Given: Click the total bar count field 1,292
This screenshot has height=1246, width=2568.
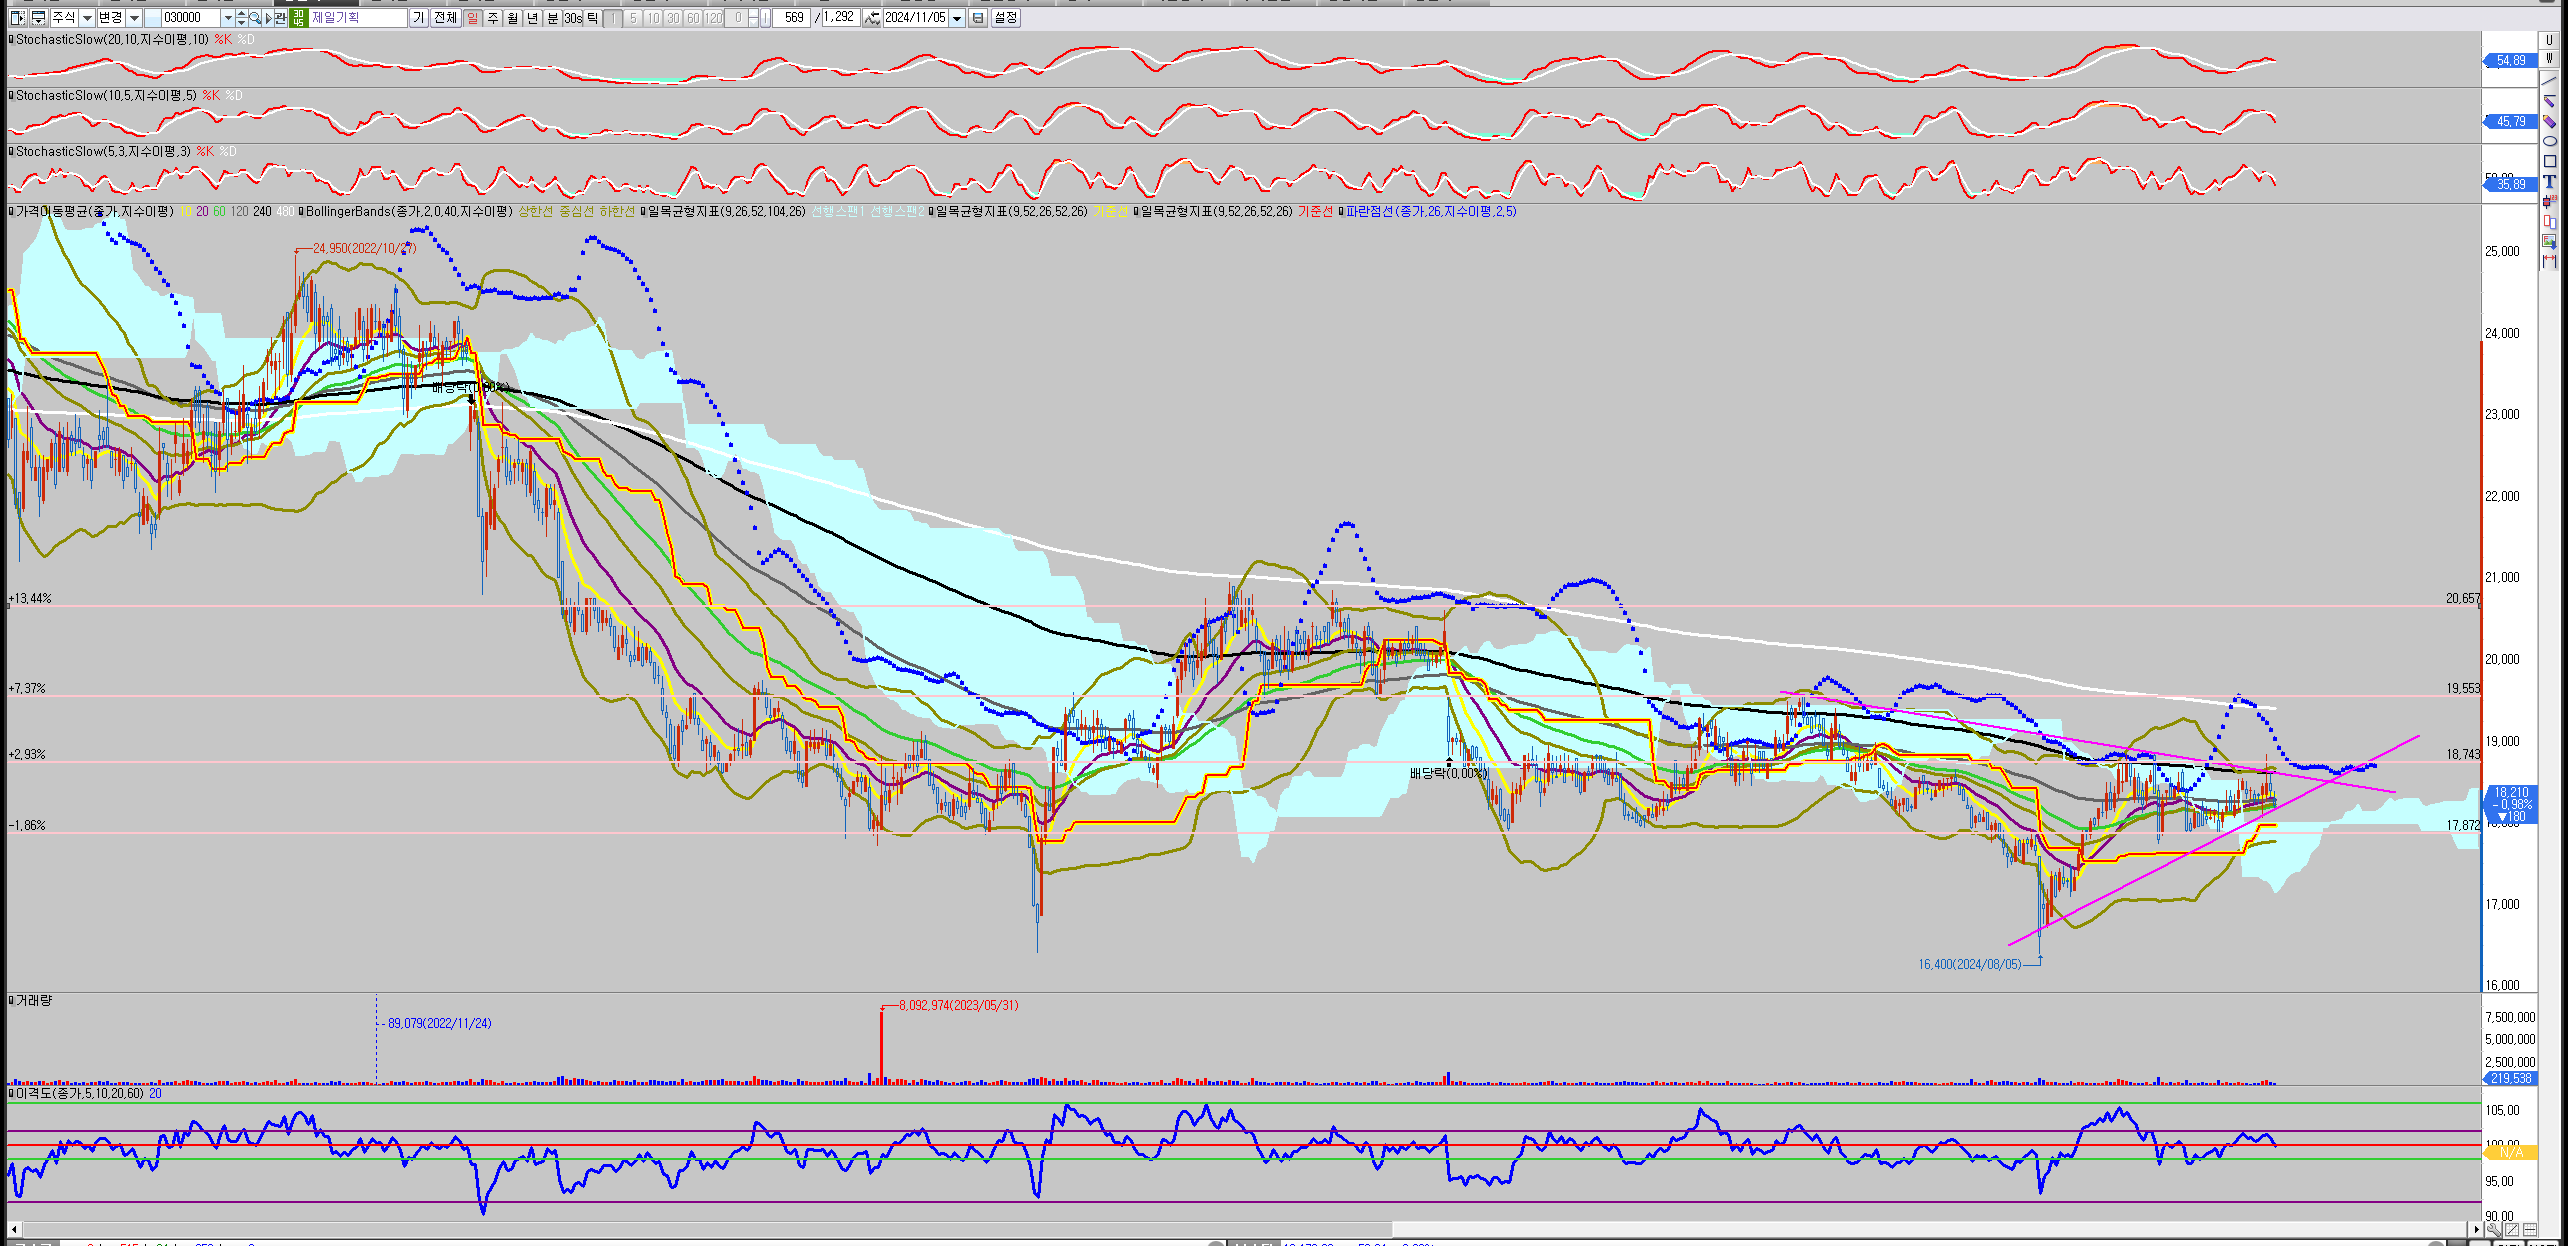Looking at the screenshot, I should tap(840, 17).
